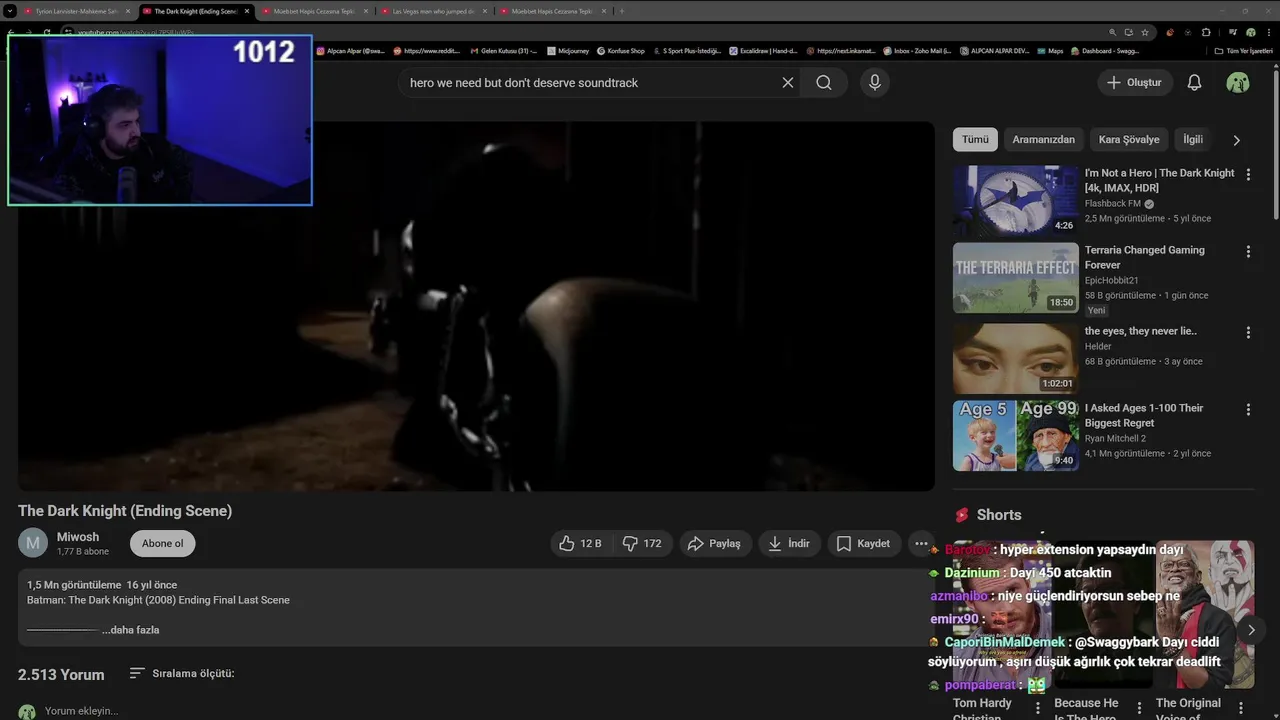This screenshot has width=1280, height=720.
Task: Click the Yorum ekleyin comment field
Action: coord(82,711)
